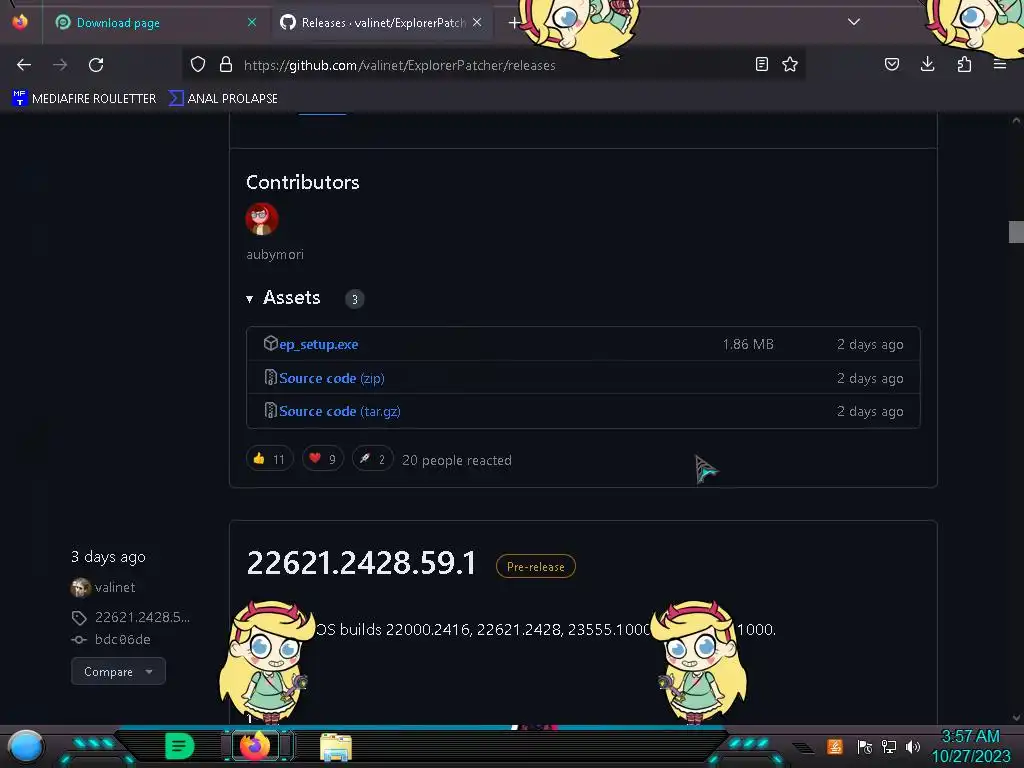This screenshot has height=768, width=1024.
Task: Download Source code (tar.gz)
Action: tap(340, 411)
